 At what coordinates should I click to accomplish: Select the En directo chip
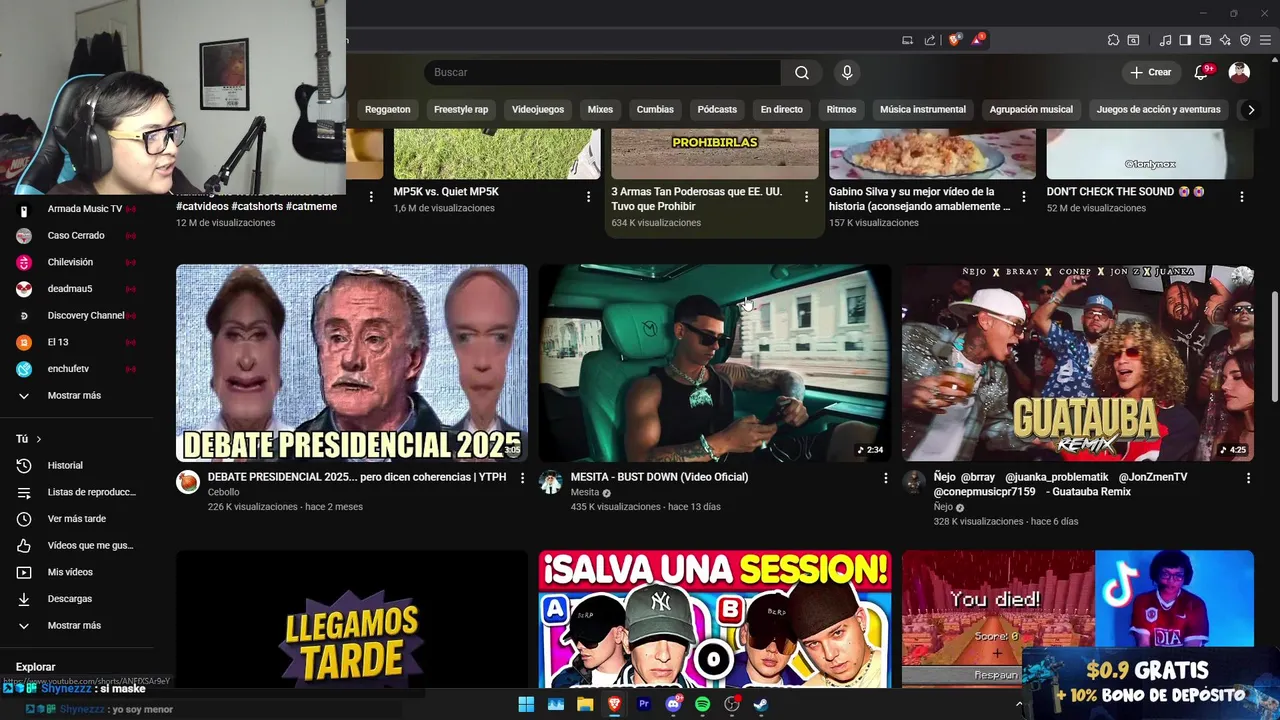(782, 109)
